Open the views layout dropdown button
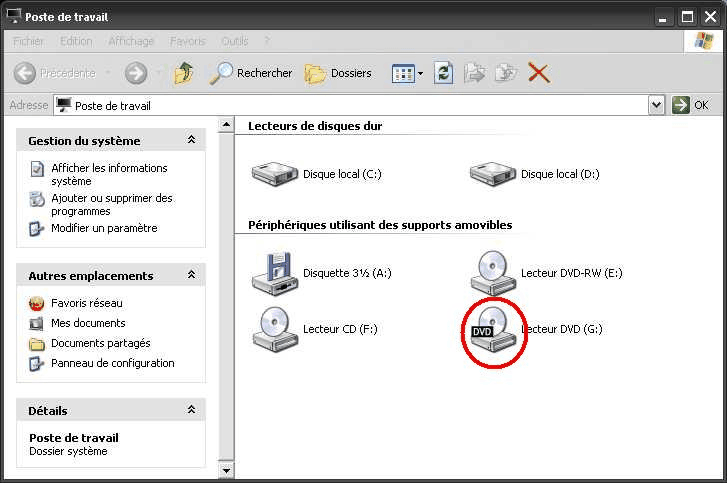727x483 pixels. pyautogui.click(x=407, y=73)
